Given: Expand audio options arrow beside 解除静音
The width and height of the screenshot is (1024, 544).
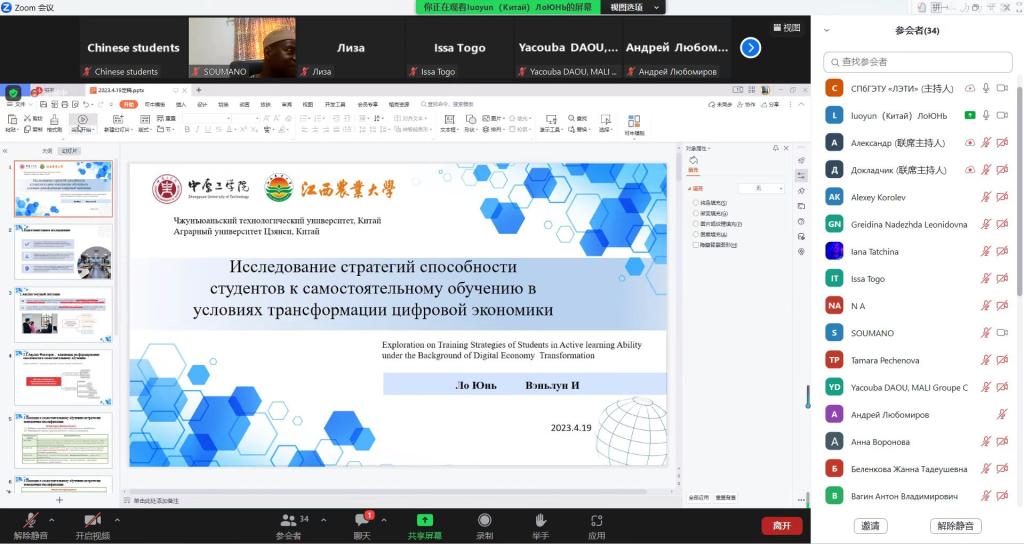Looking at the screenshot, I should point(51,520).
